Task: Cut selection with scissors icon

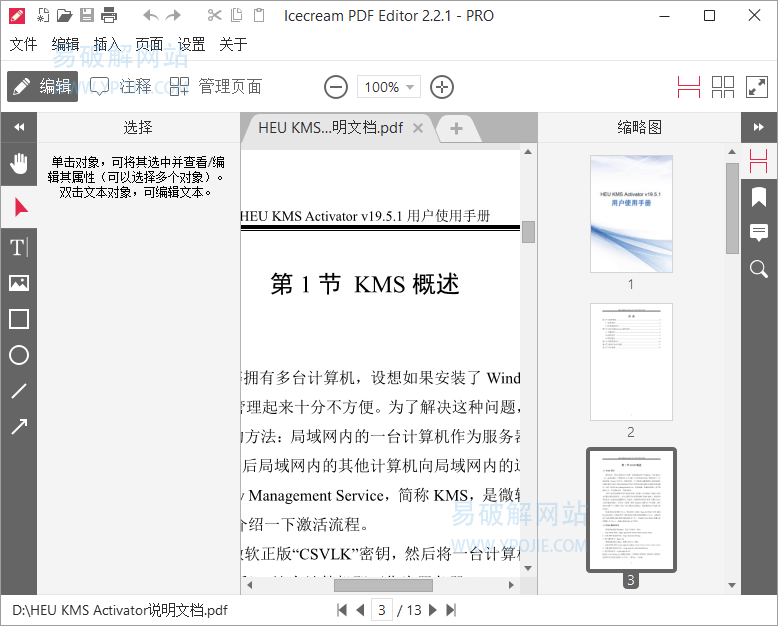Action: coord(214,15)
